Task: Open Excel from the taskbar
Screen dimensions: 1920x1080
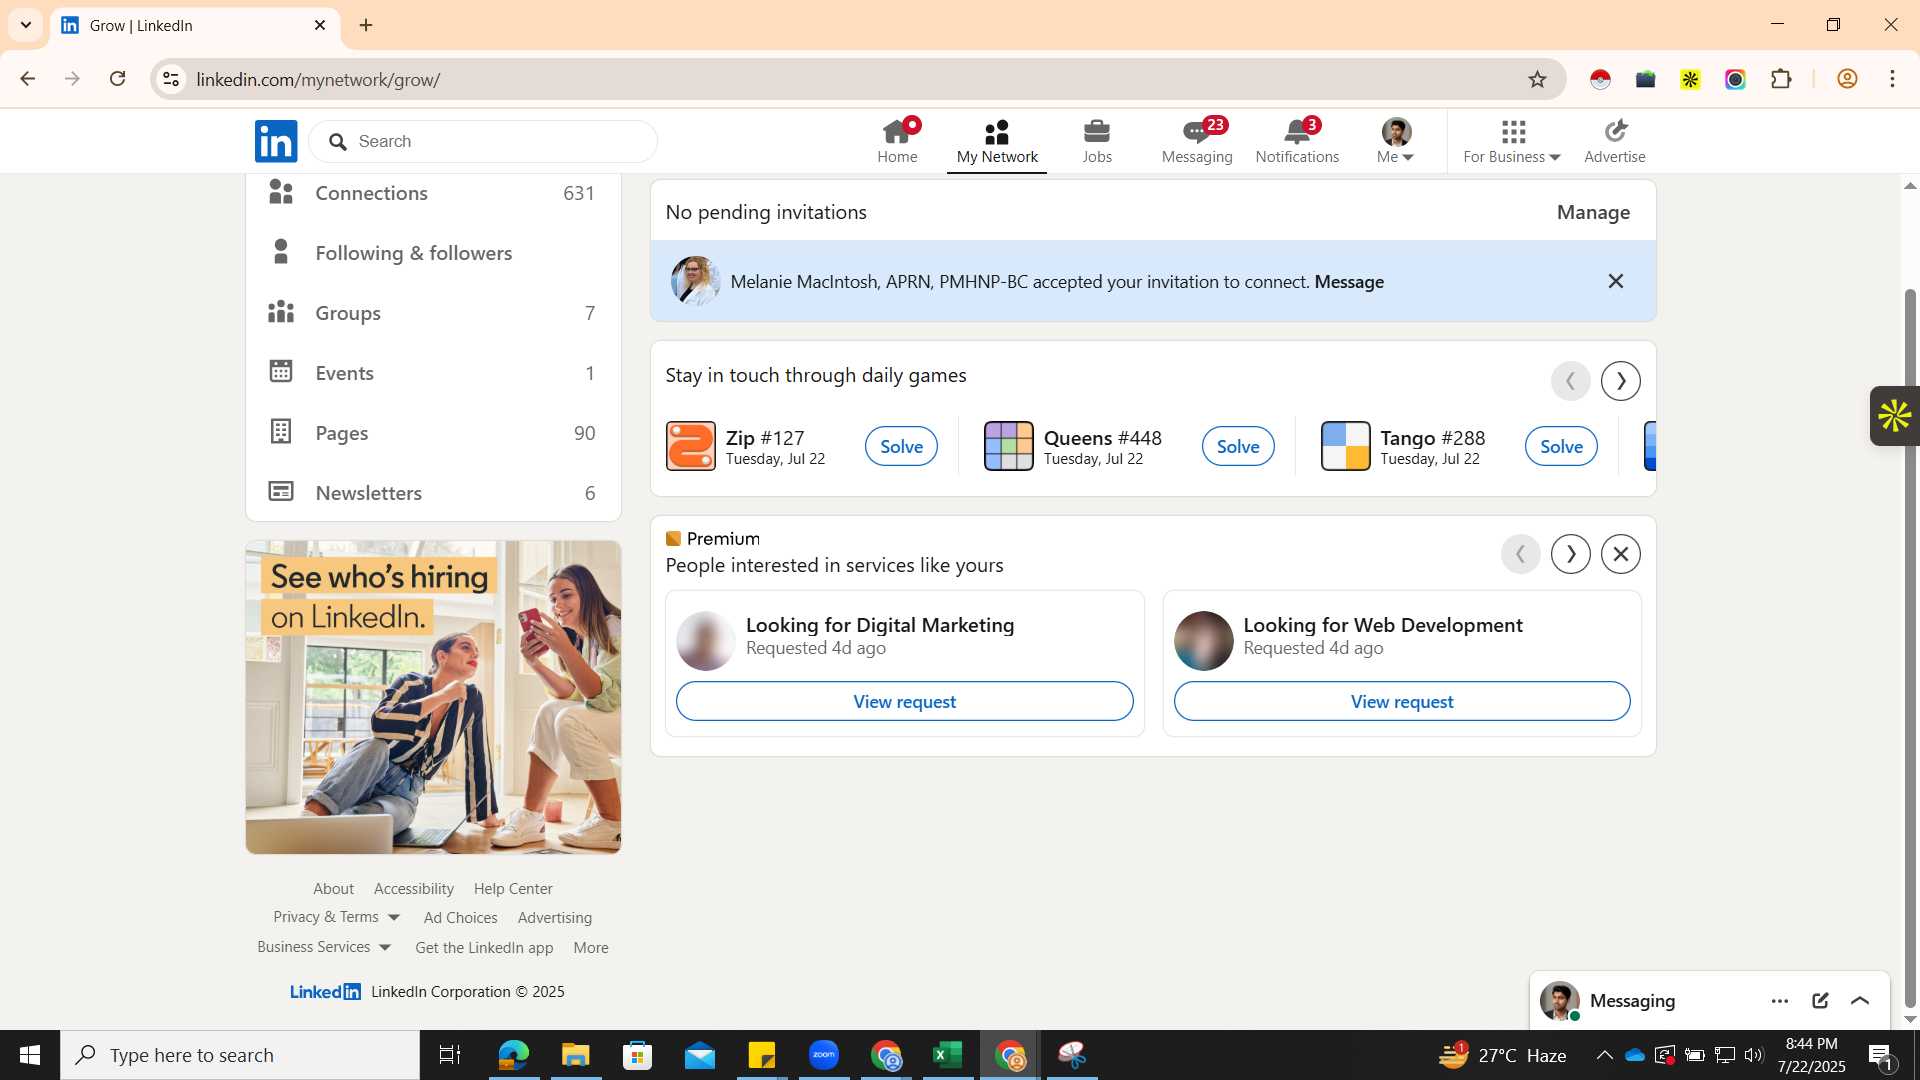Action: [x=948, y=1055]
